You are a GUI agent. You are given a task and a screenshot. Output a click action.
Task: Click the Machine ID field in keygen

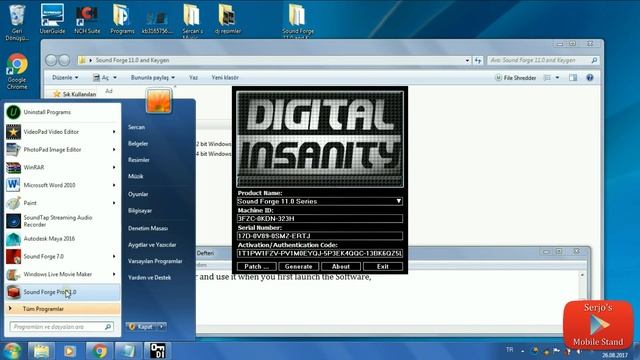(320, 218)
